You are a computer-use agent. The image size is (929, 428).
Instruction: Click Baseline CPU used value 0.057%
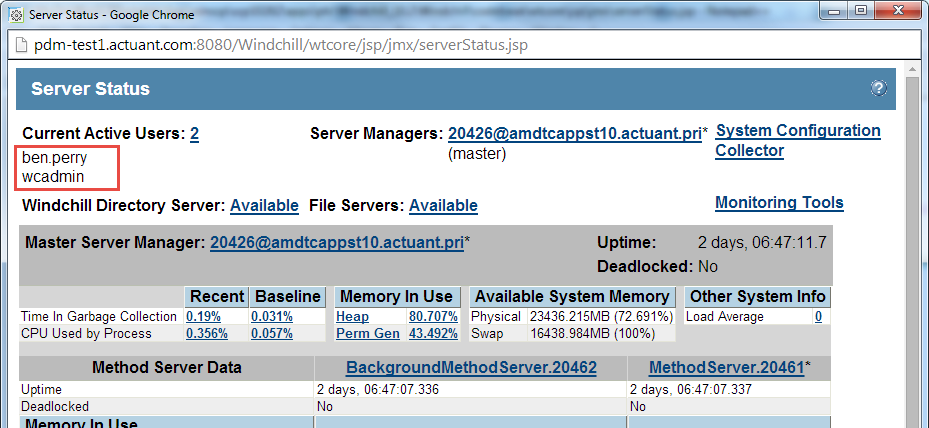[271, 334]
